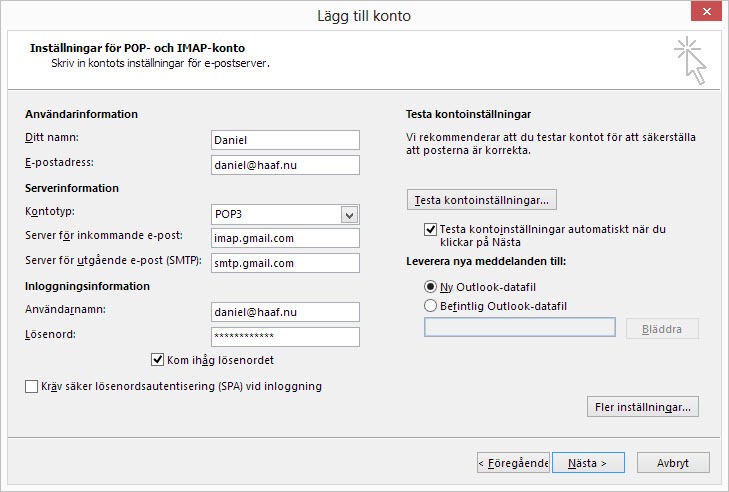Select Ny Outlook-datafil radio option
The height and width of the screenshot is (492, 729).
pyautogui.click(x=431, y=287)
